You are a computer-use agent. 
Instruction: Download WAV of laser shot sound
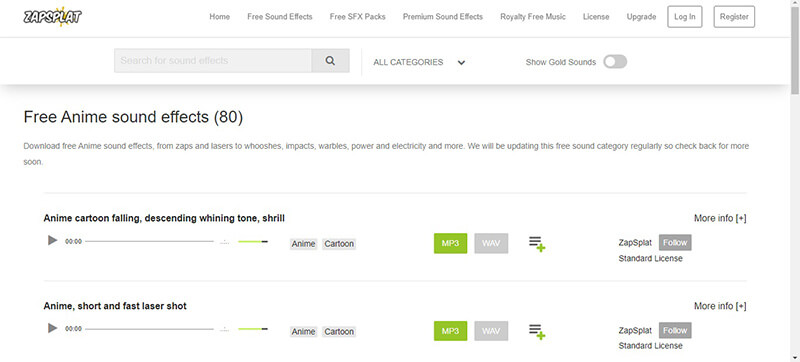[x=491, y=331]
